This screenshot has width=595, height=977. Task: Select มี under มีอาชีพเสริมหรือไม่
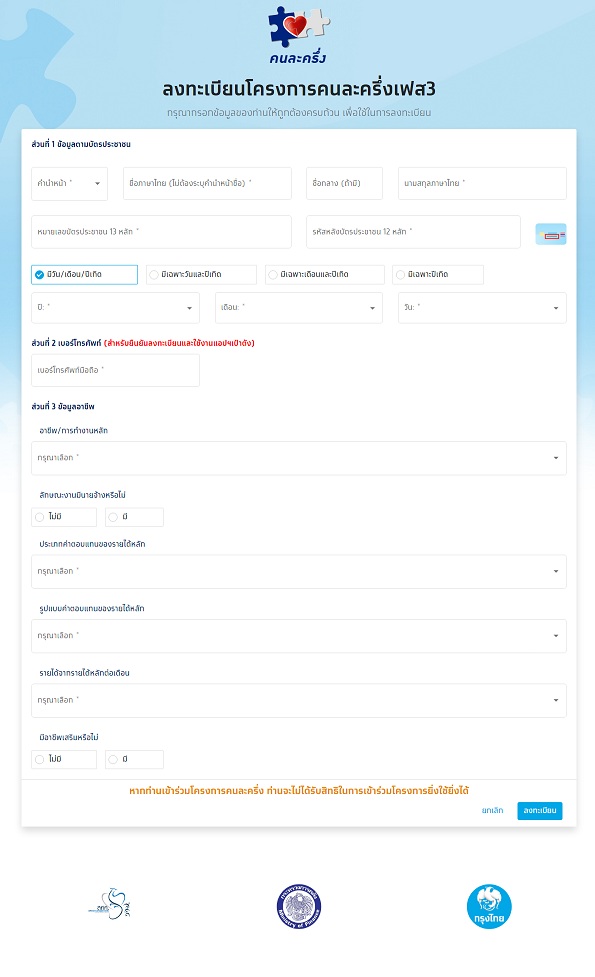[x=135, y=760]
